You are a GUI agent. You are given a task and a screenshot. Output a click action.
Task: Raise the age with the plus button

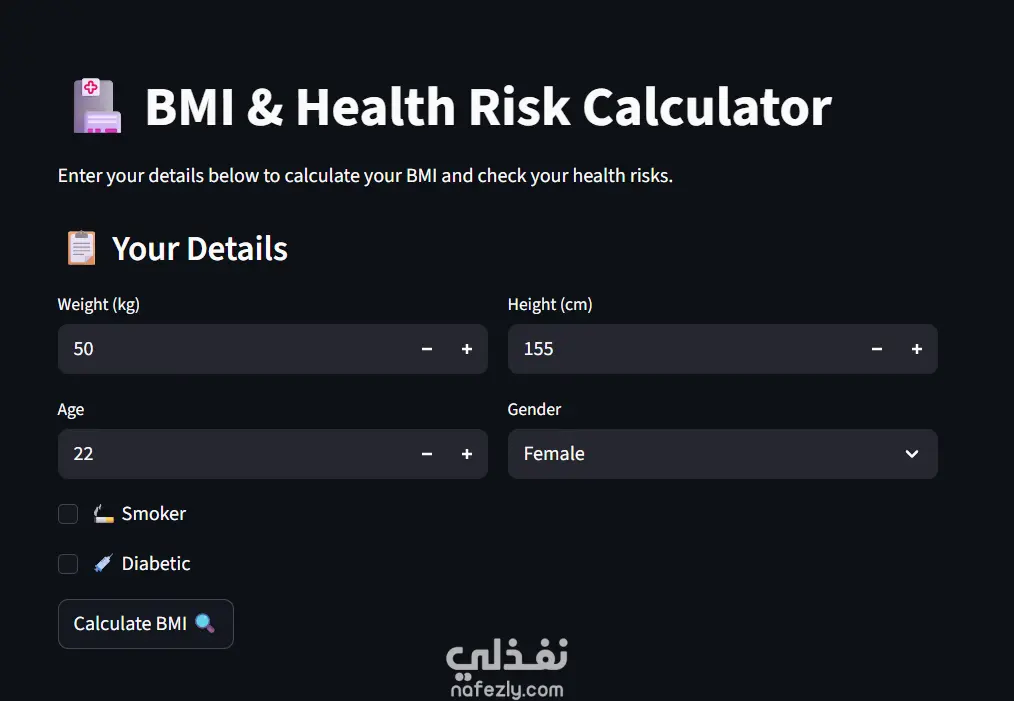[x=467, y=454]
